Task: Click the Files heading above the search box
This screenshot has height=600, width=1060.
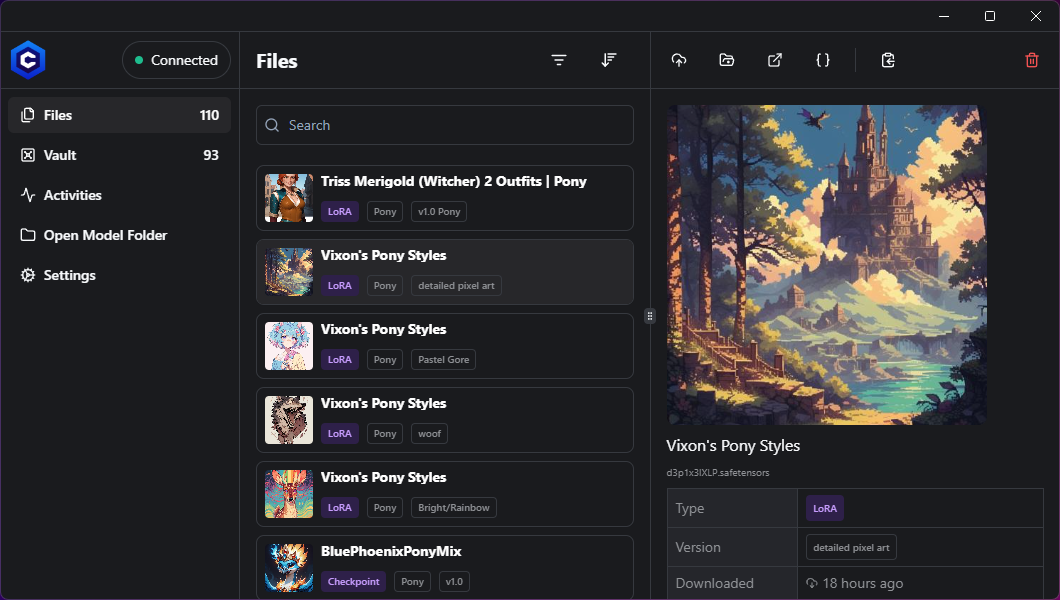Action: [x=276, y=61]
